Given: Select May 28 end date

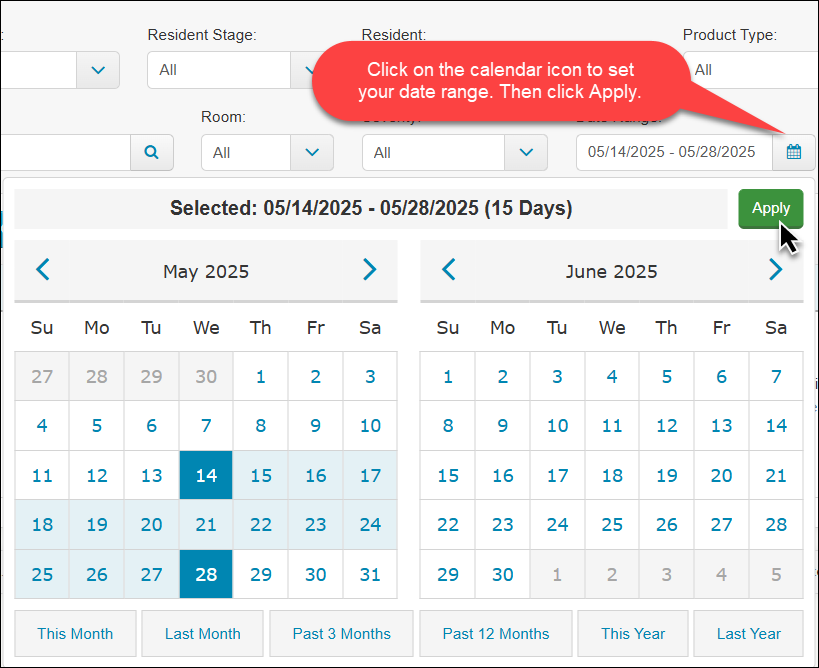Looking at the screenshot, I should point(206,574).
